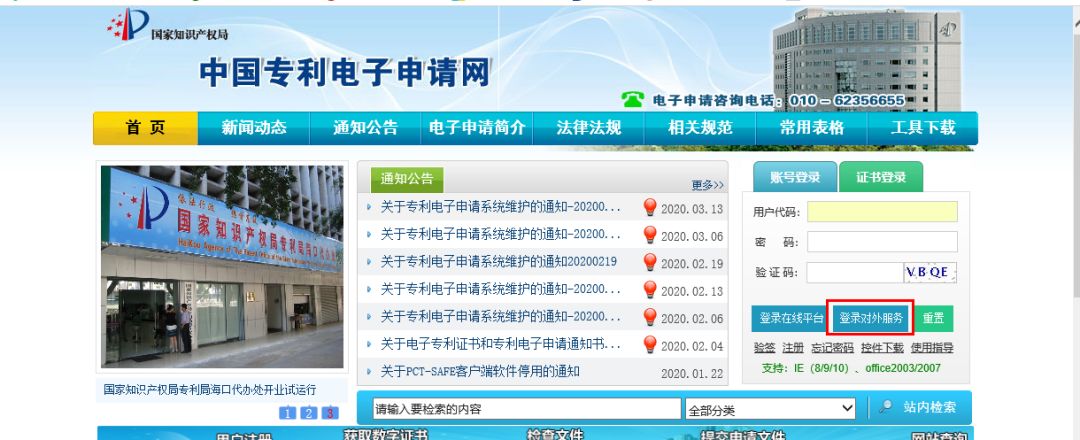
Task: Click the search box 请输入要检索的内容
Action: [x=526, y=409]
